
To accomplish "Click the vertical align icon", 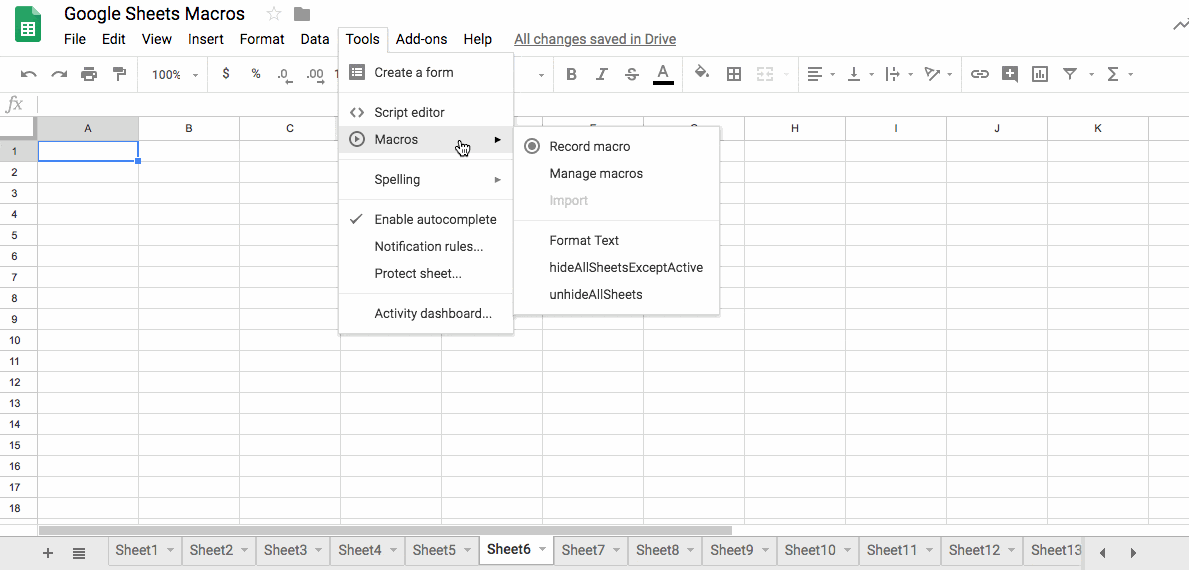I will tap(855, 74).
